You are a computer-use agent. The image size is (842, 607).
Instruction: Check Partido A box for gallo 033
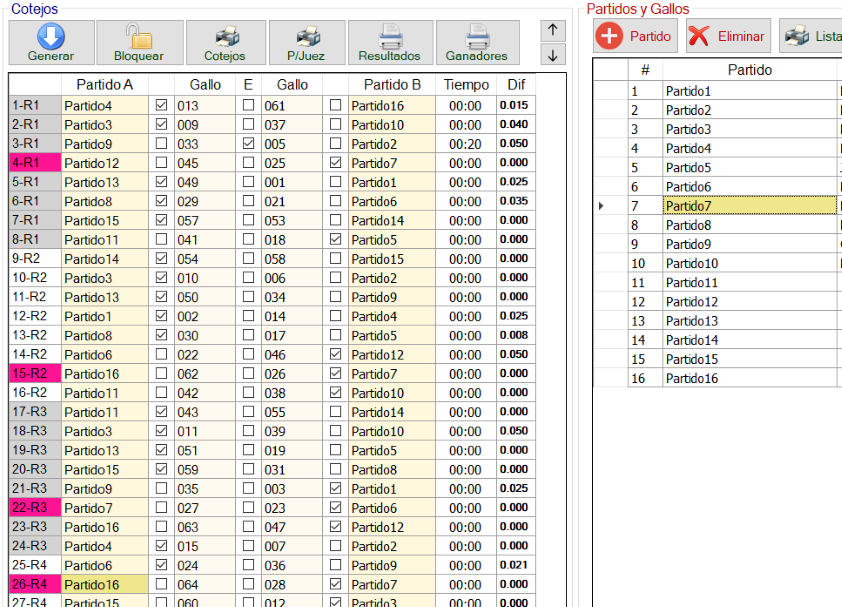point(161,143)
